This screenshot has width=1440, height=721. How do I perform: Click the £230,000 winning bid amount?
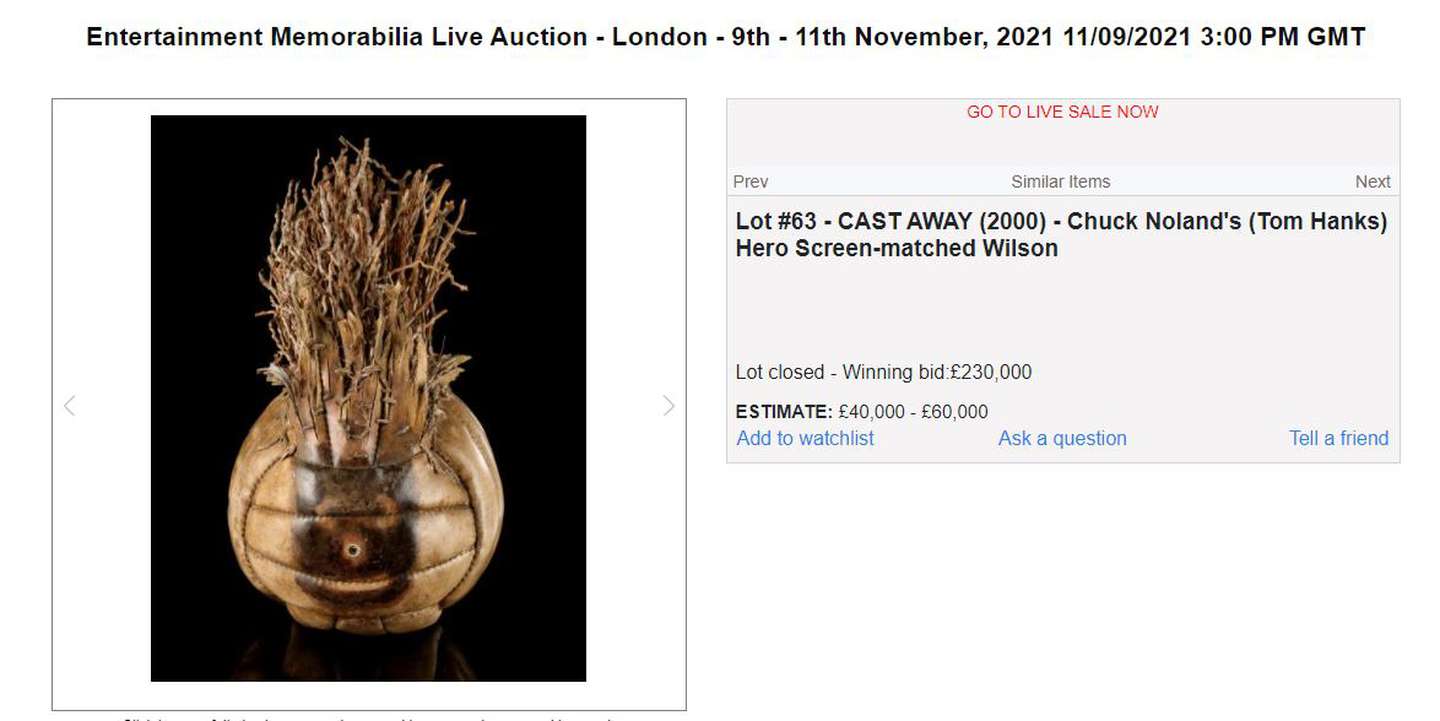coord(991,372)
